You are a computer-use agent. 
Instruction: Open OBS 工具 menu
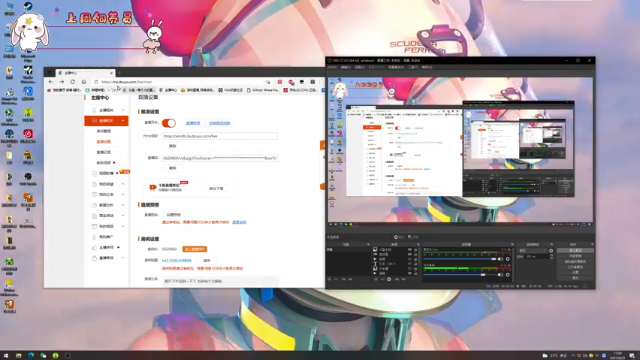pyautogui.click(x=413, y=67)
